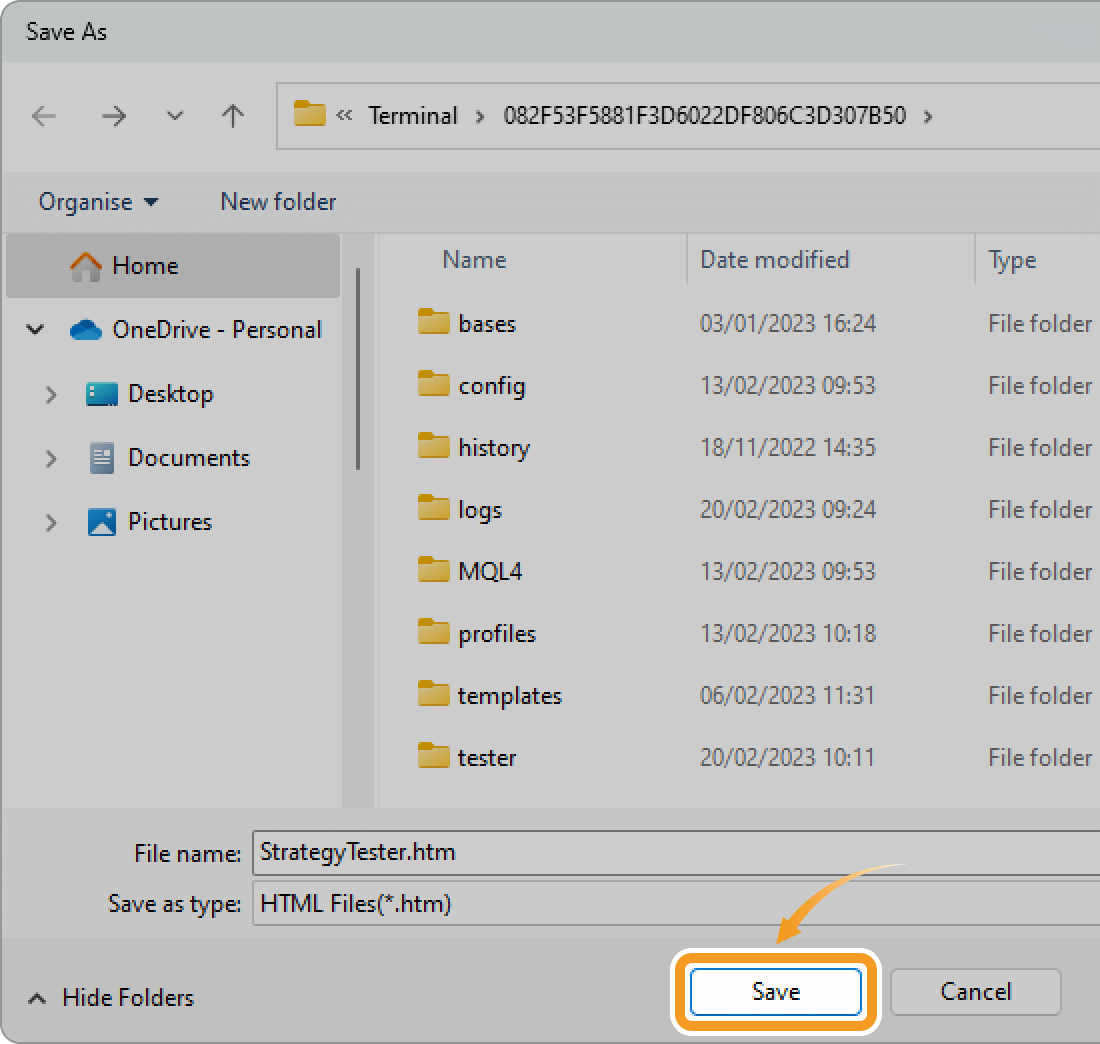This screenshot has height=1044, width=1100.
Task: Open the Organise menu
Action: pyautogui.click(x=97, y=202)
